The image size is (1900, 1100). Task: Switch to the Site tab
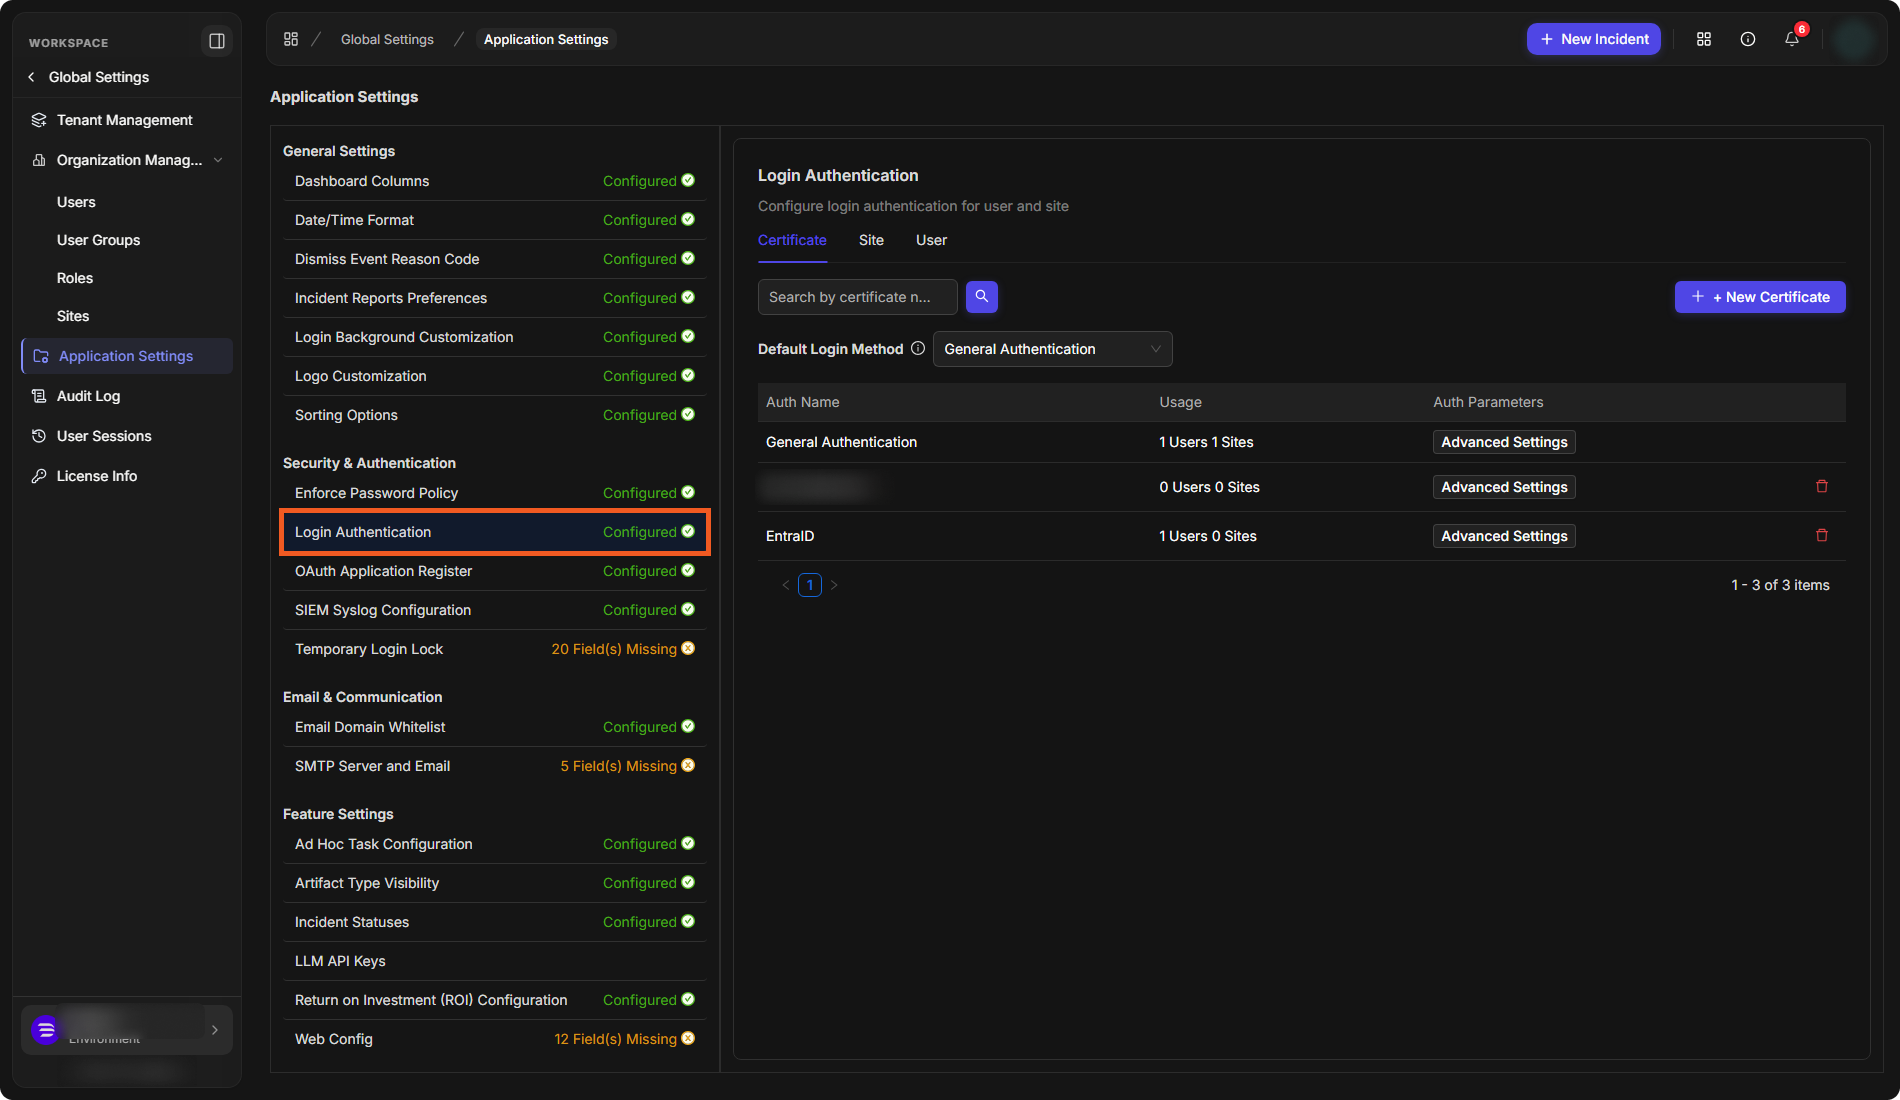pyautogui.click(x=871, y=240)
